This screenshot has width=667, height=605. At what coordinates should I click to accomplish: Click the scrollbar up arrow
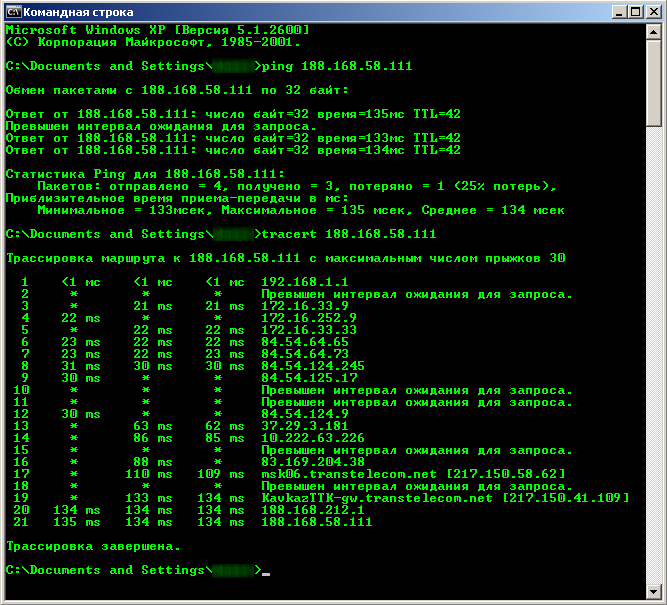[654, 32]
